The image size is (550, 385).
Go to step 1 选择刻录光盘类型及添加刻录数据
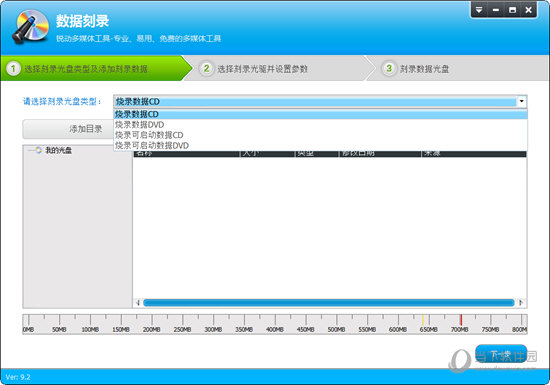tap(95, 68)
